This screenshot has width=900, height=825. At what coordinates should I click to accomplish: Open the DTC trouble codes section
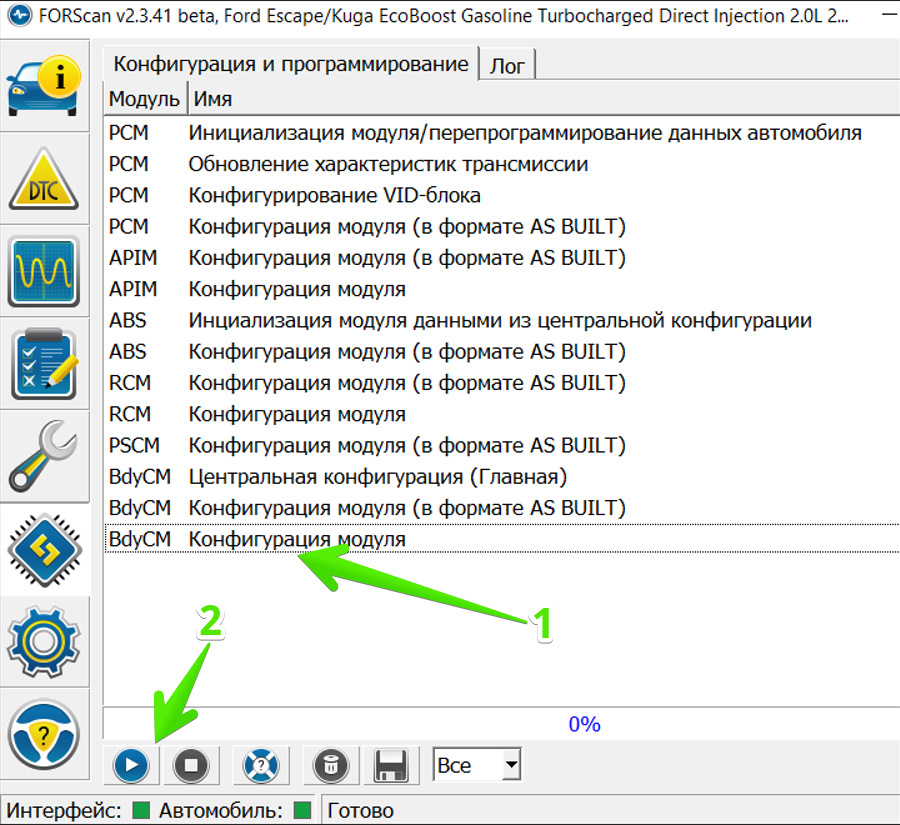click(x=44, y=179)
